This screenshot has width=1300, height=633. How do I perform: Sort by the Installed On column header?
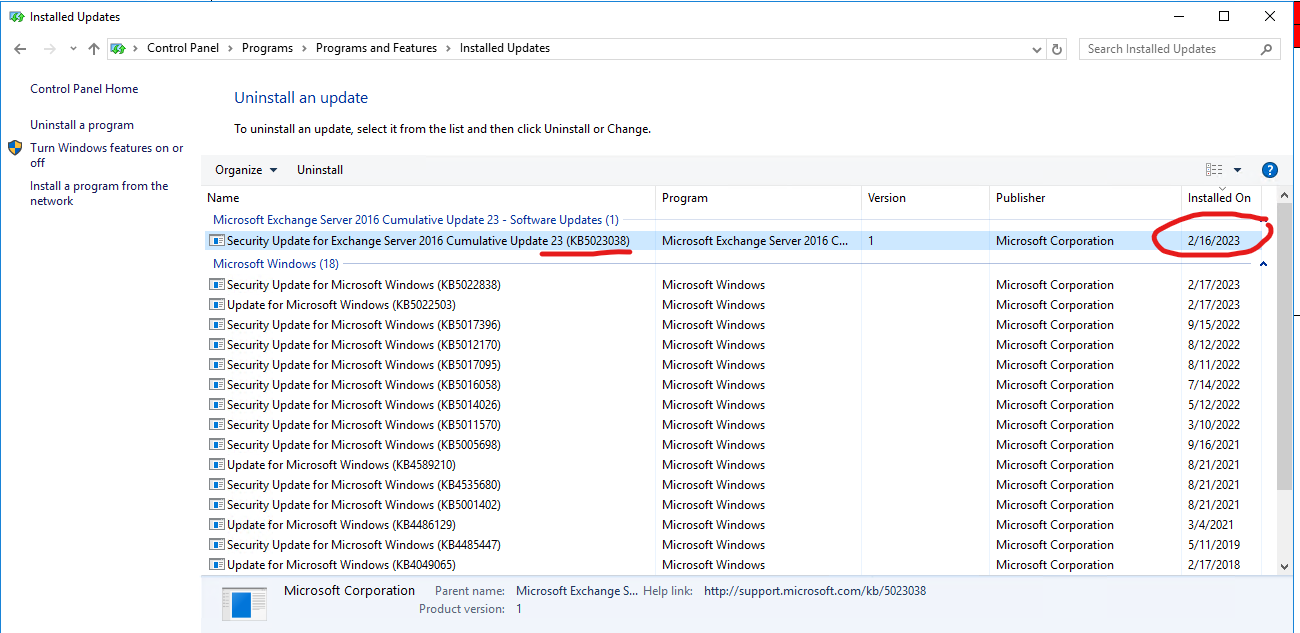1221,198
